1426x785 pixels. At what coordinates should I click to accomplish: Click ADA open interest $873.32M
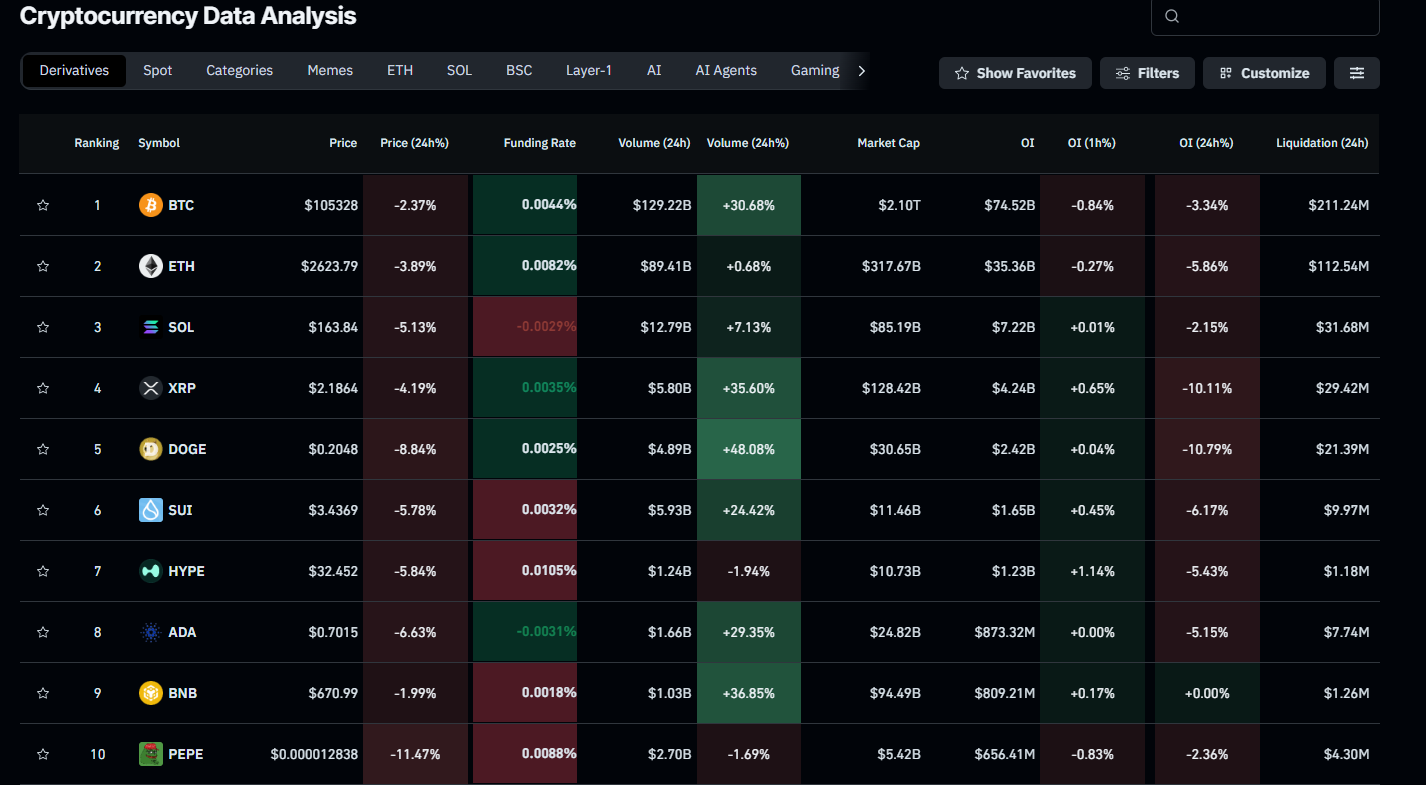(x=1005, y=632)
